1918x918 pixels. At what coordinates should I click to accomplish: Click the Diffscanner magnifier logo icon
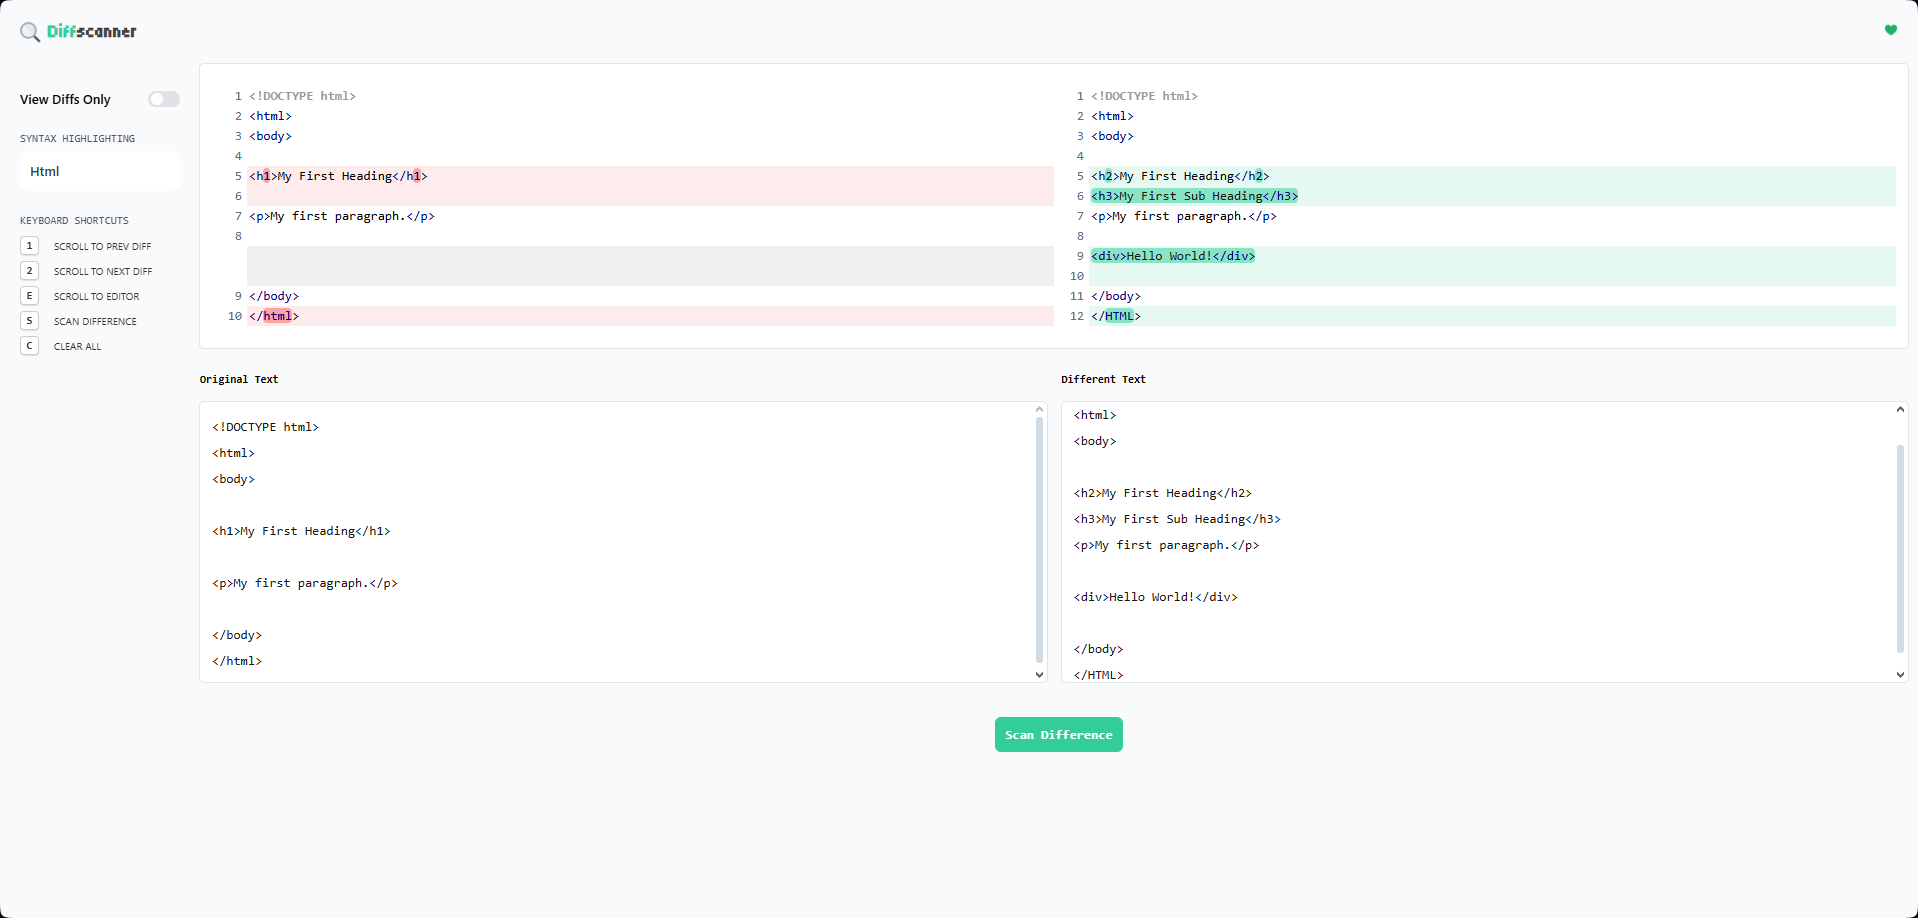[30, 32]
